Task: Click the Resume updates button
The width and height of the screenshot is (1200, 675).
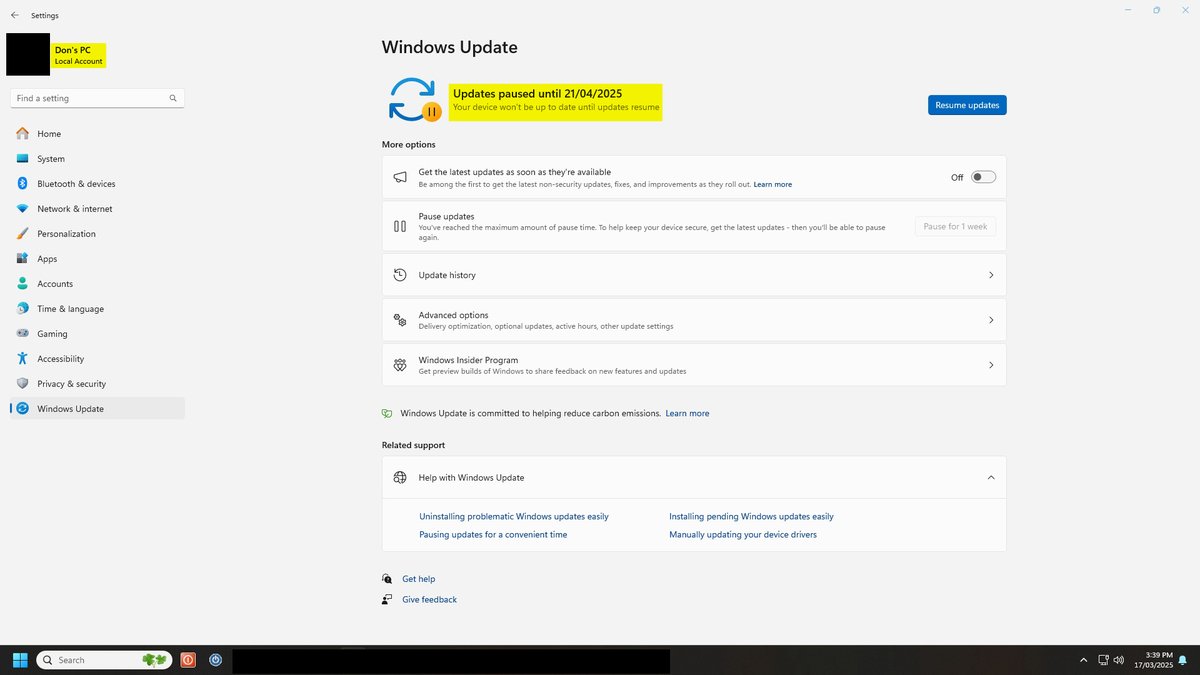Action: click(x=966, y=104)
